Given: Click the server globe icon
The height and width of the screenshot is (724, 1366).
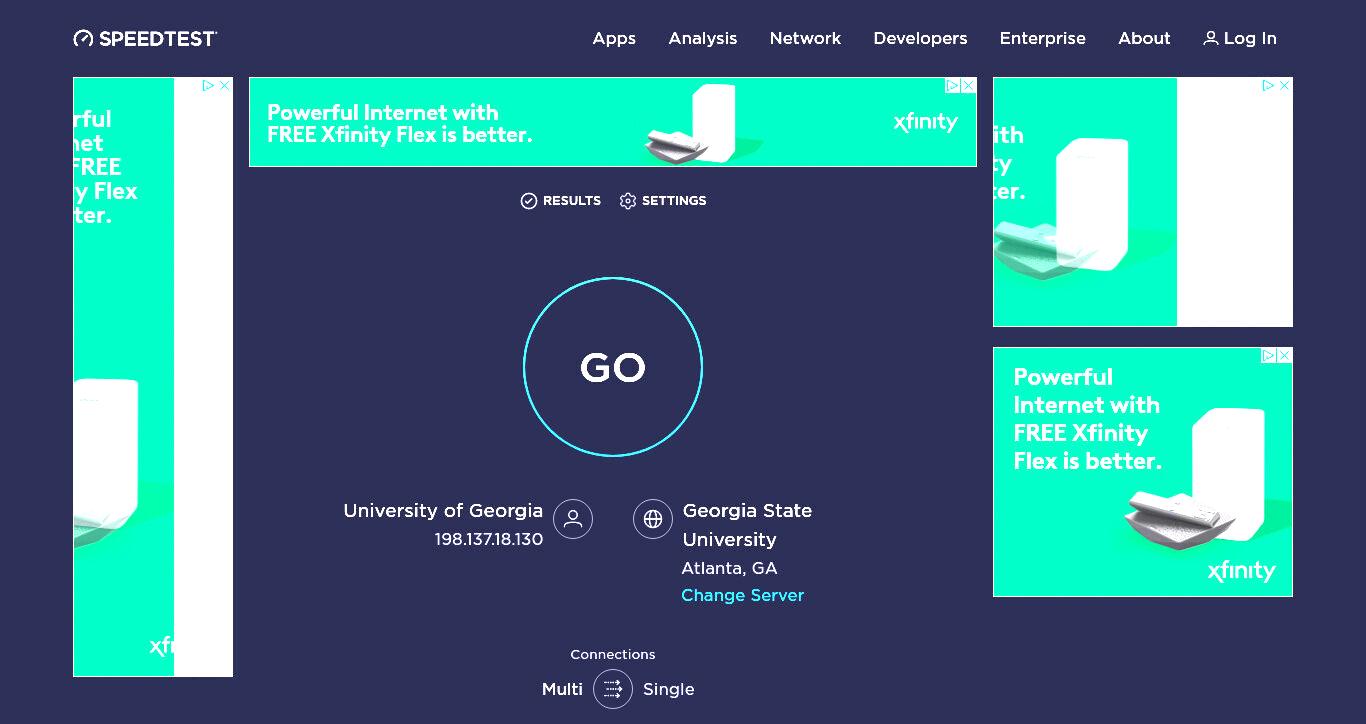Looking at the screenshot, I should [x=653, y=519].
